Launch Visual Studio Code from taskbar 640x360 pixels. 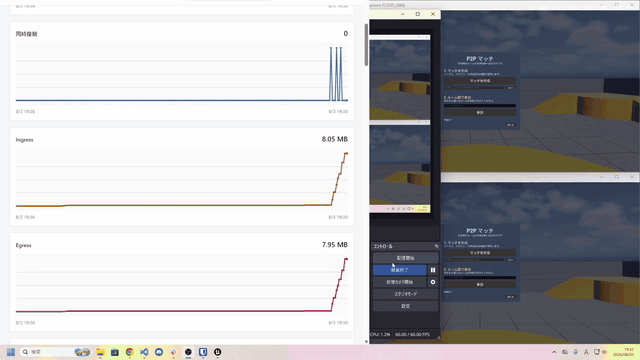tap(144, 352)
